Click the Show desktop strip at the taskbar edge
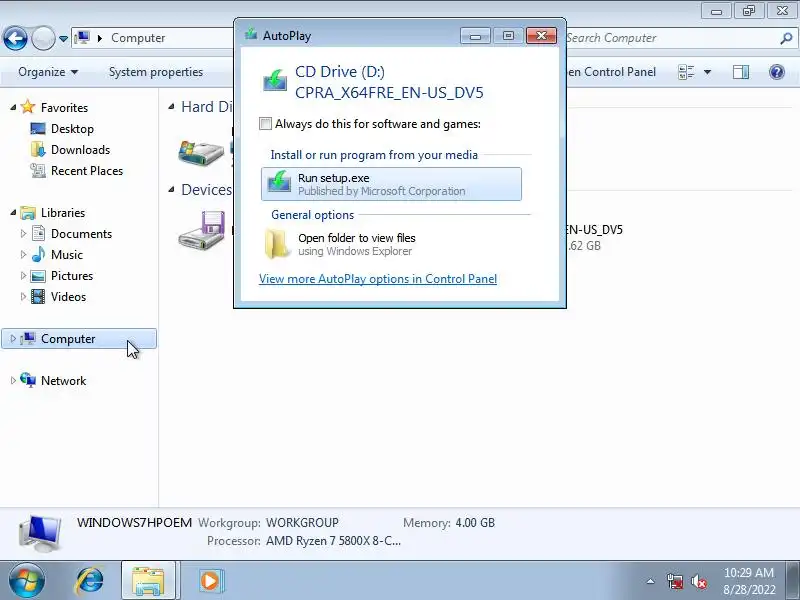 793,581
